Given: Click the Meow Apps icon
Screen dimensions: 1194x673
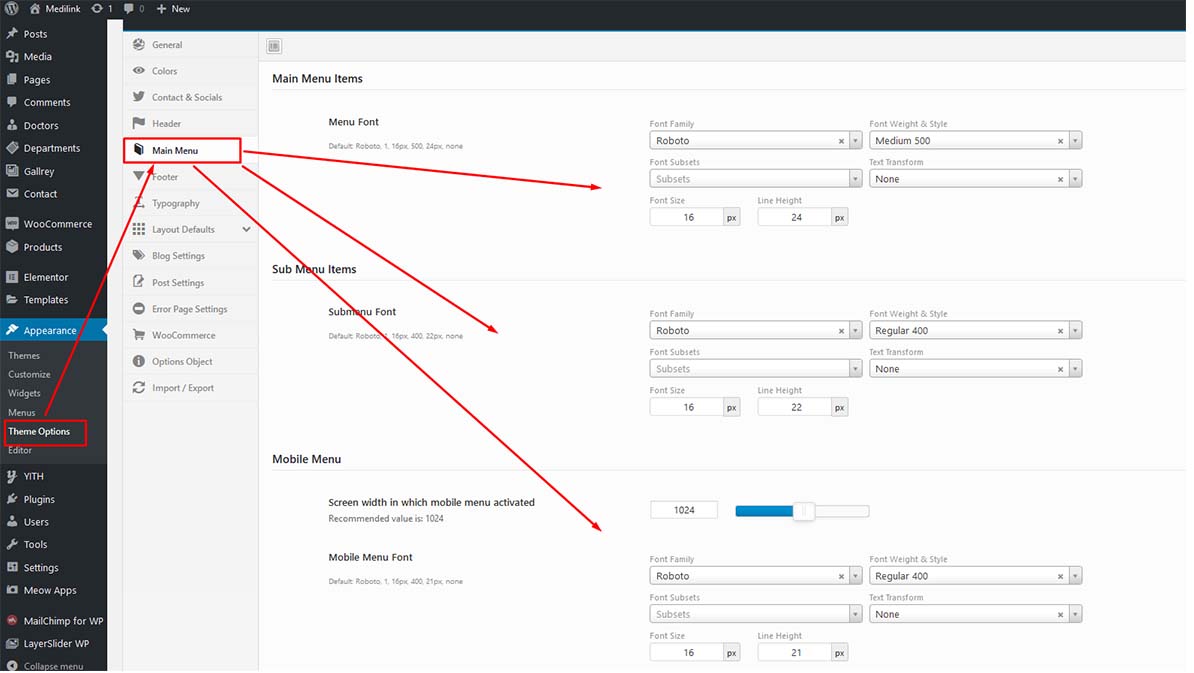Looking at the screenshot, I should pyautogui.click(x=12, y=590).
